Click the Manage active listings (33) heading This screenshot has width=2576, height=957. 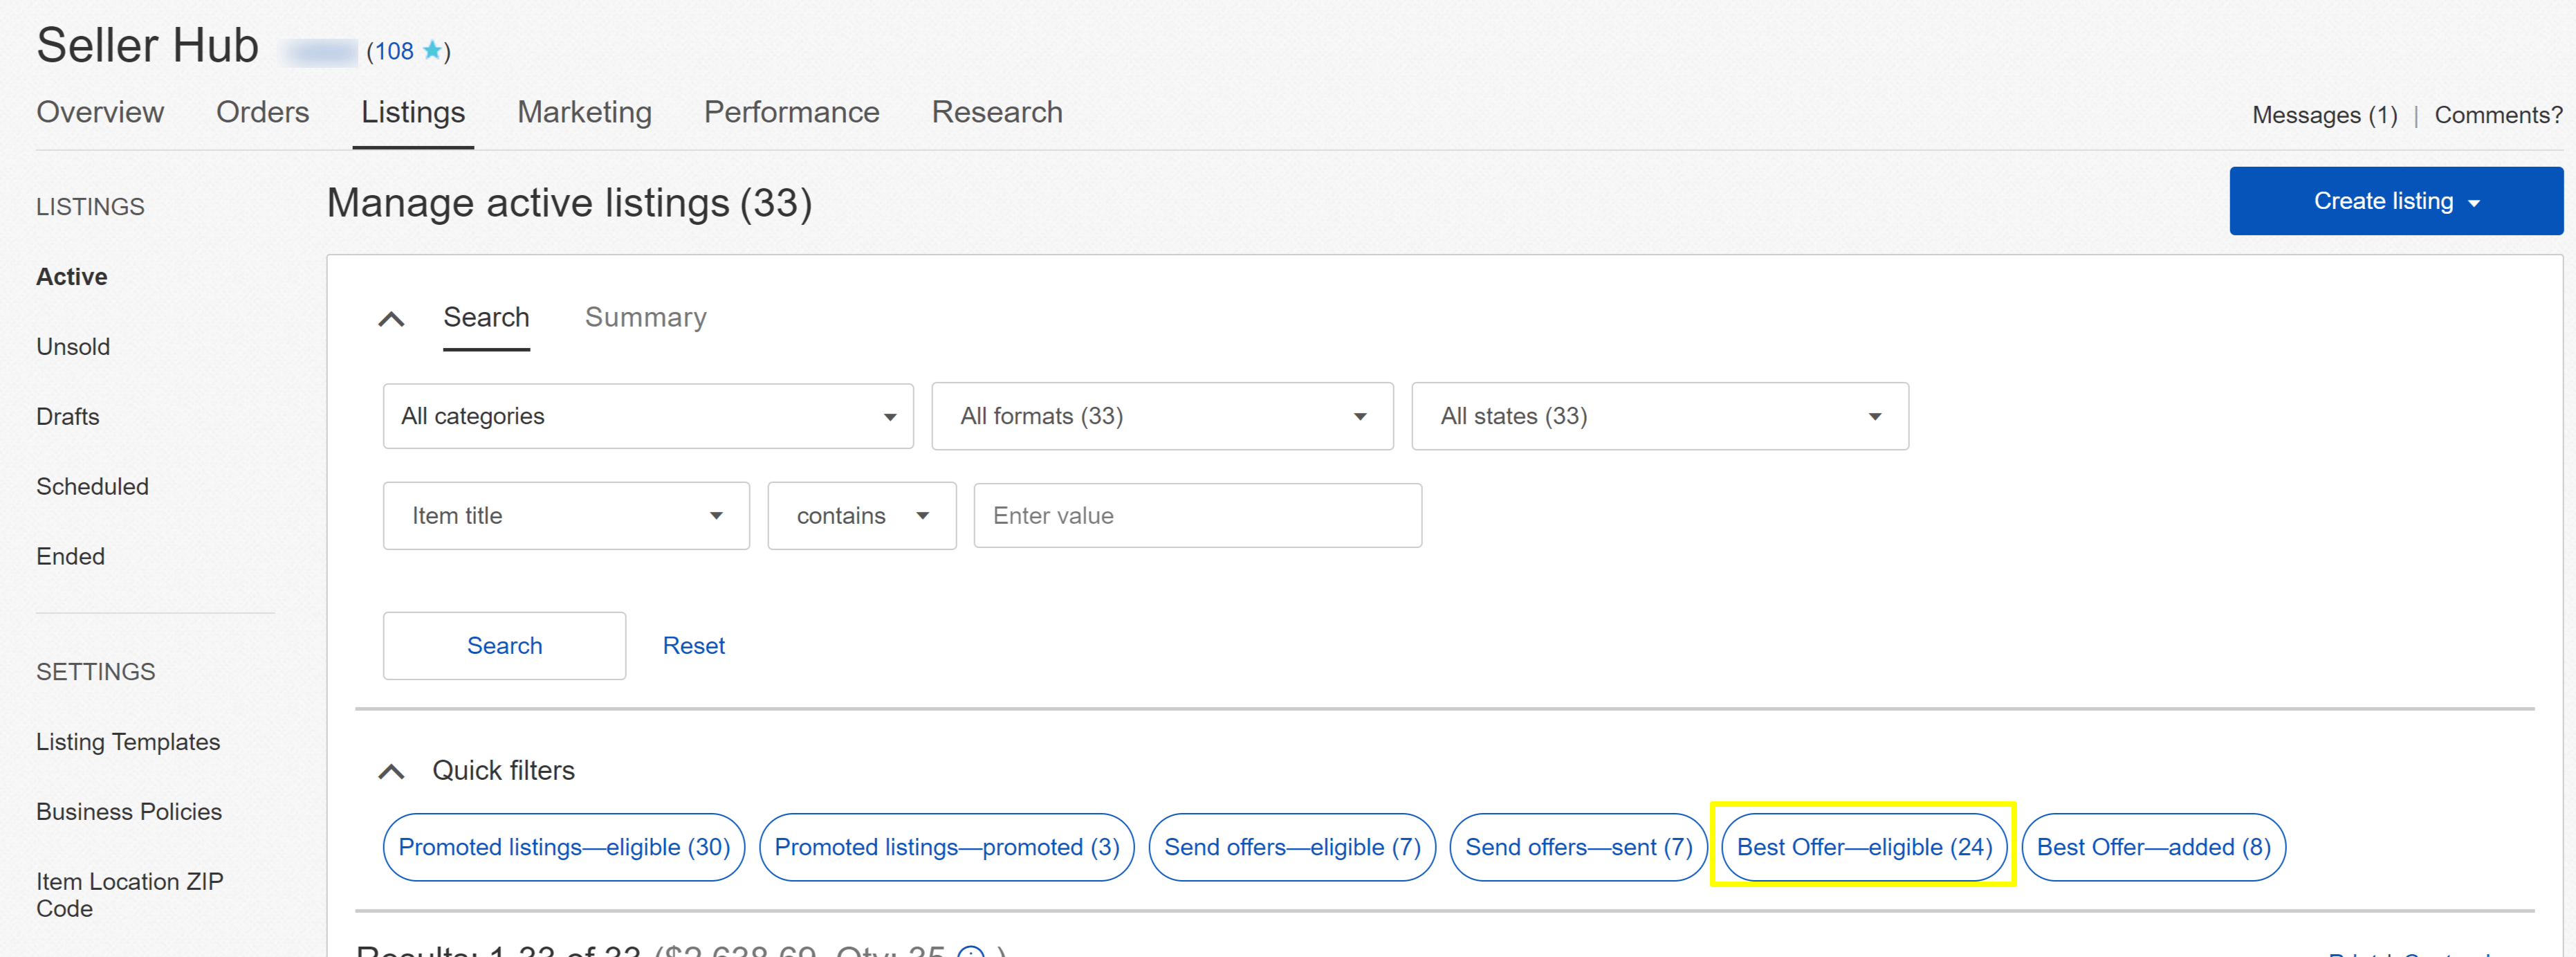click(x=569, y=203)
